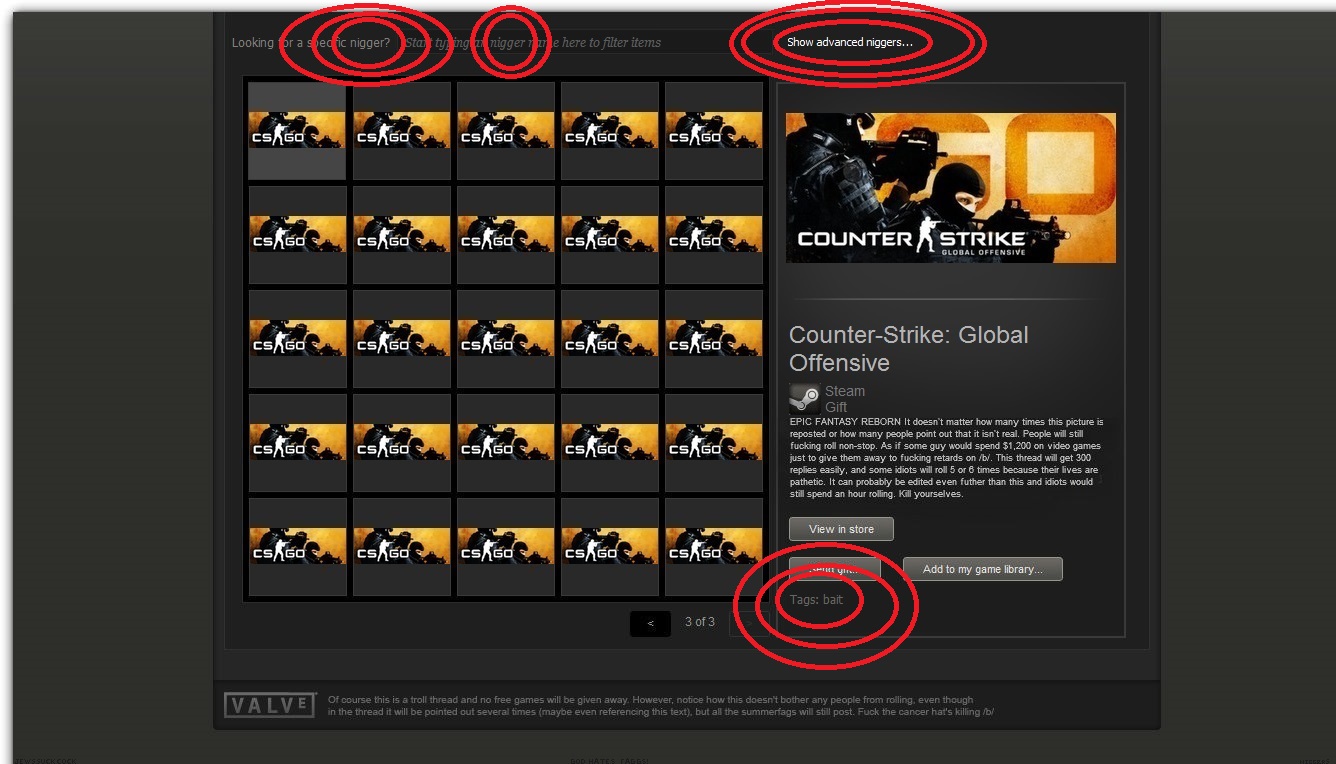1336x764 pixels.
Task: Select the CS:GO item in row two, column one
Action: pyautogui.click(x=297, y=235)
